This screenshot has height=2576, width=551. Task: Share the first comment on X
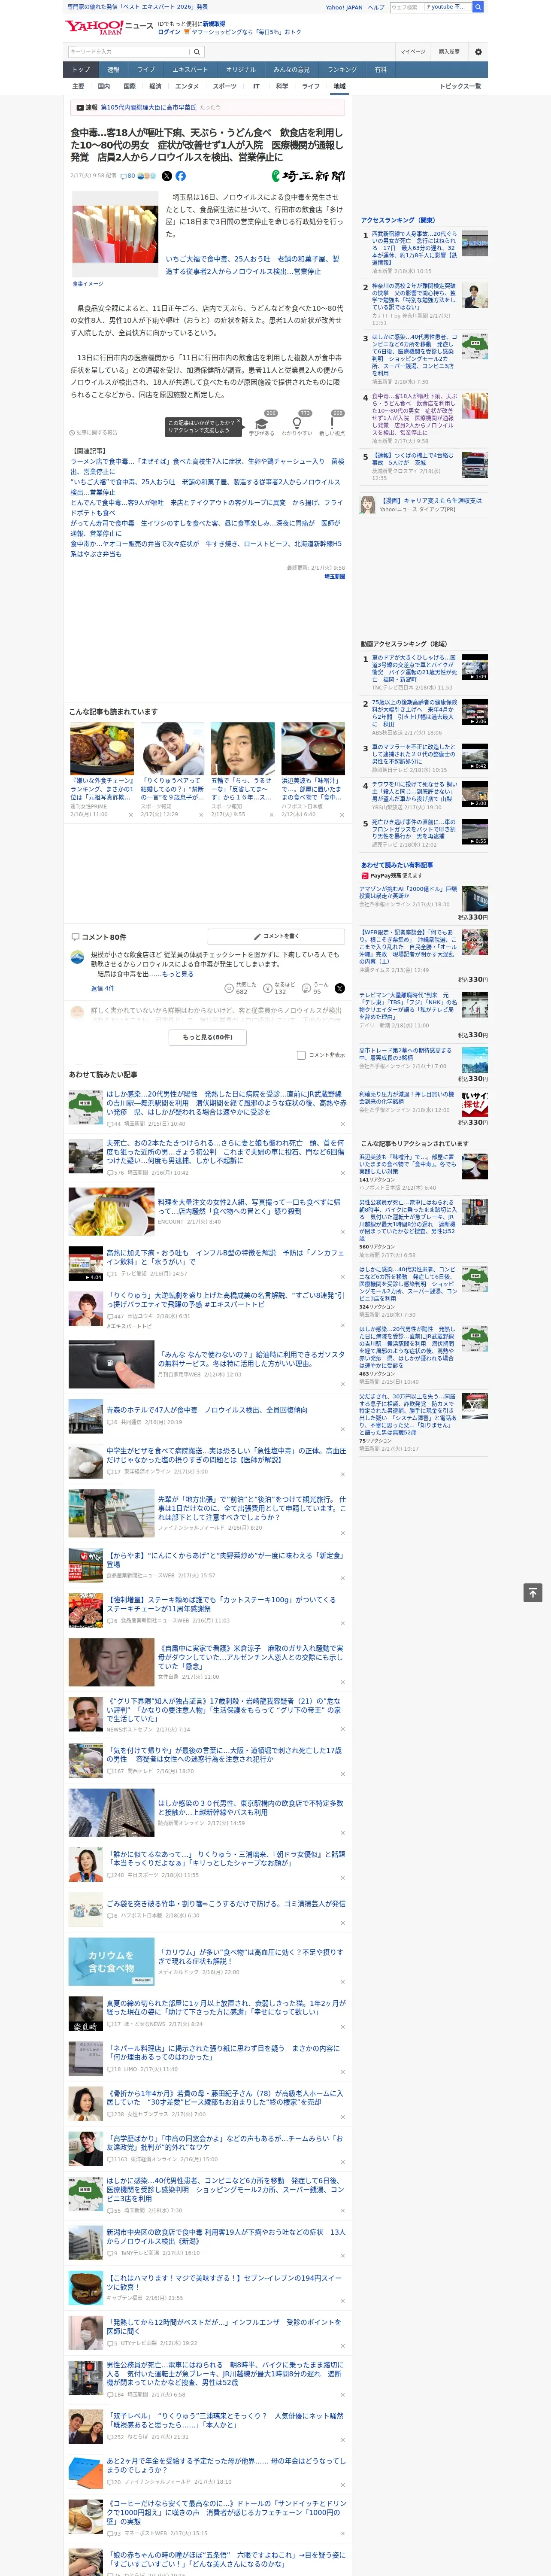tap(340, 988)
